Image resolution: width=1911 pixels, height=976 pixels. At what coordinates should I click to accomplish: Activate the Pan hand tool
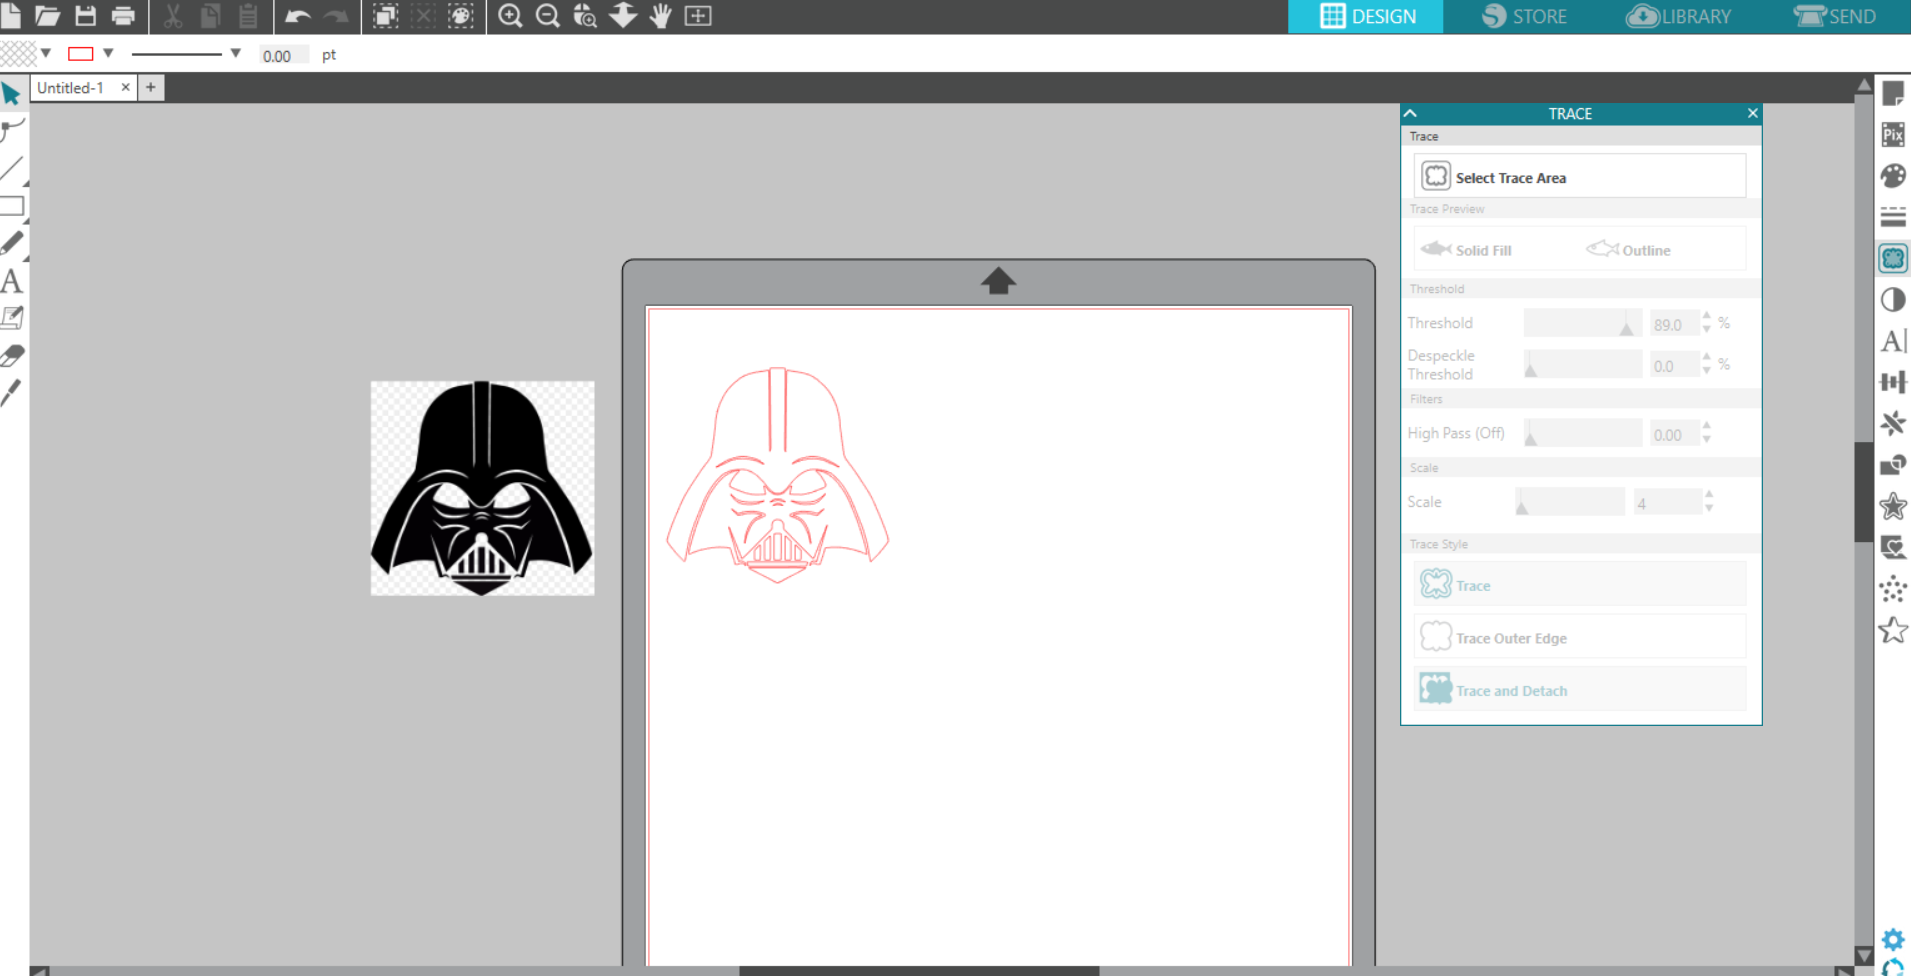point(660,15)
